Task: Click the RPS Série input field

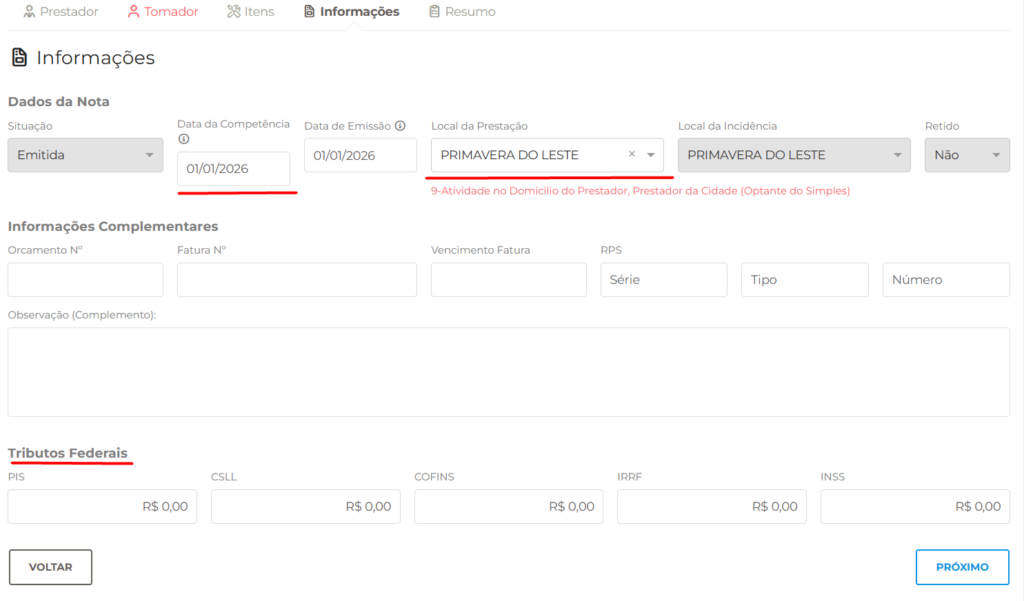Action: point(664,280)
